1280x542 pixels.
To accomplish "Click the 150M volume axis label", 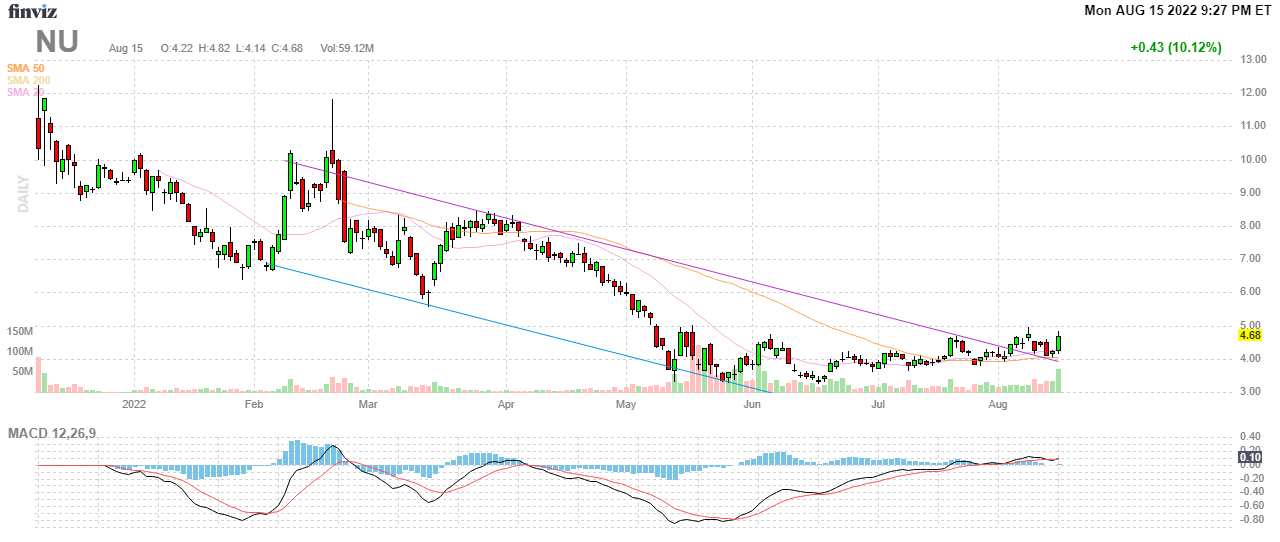I will 22,331.
